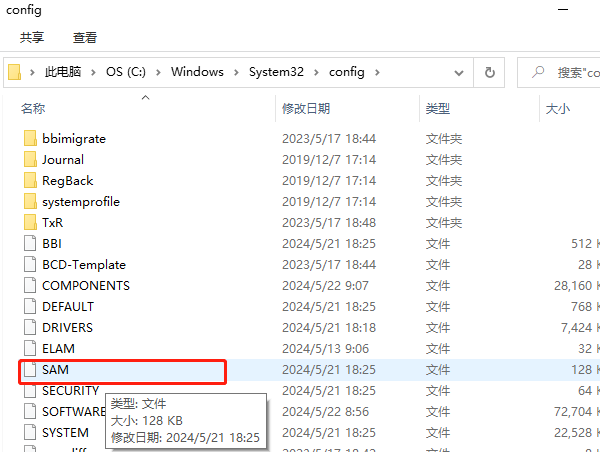Sort by 名称 column header
The image size is (600, 452).
pyautogui.click(x=33, y=108)
